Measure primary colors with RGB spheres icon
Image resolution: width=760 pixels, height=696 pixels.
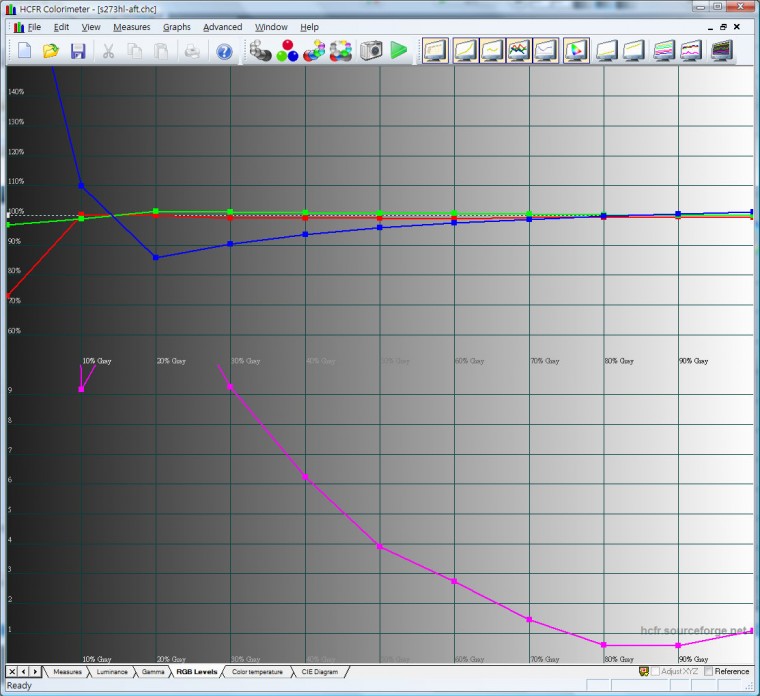[287, 50]
